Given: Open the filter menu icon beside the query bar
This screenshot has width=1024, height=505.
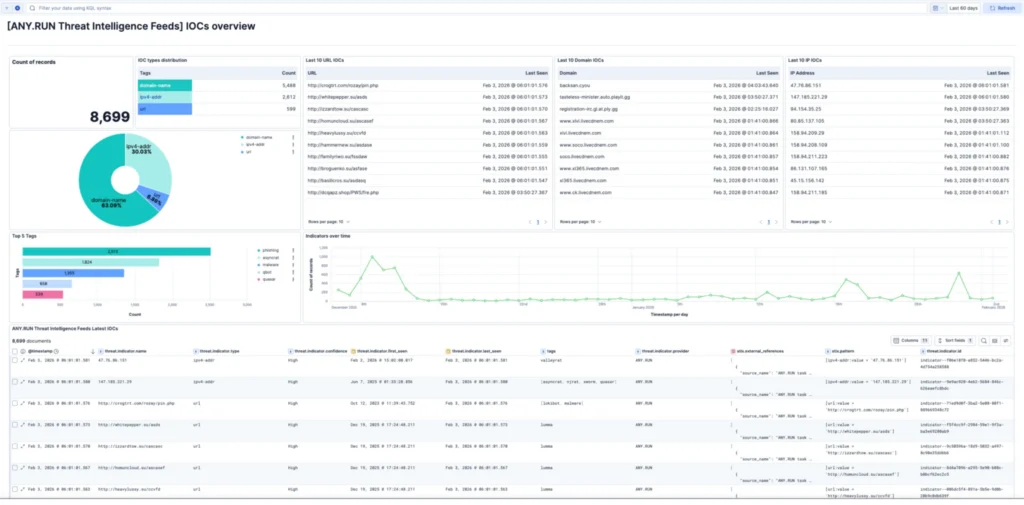Looking at the screenshot, I should 7,8.
